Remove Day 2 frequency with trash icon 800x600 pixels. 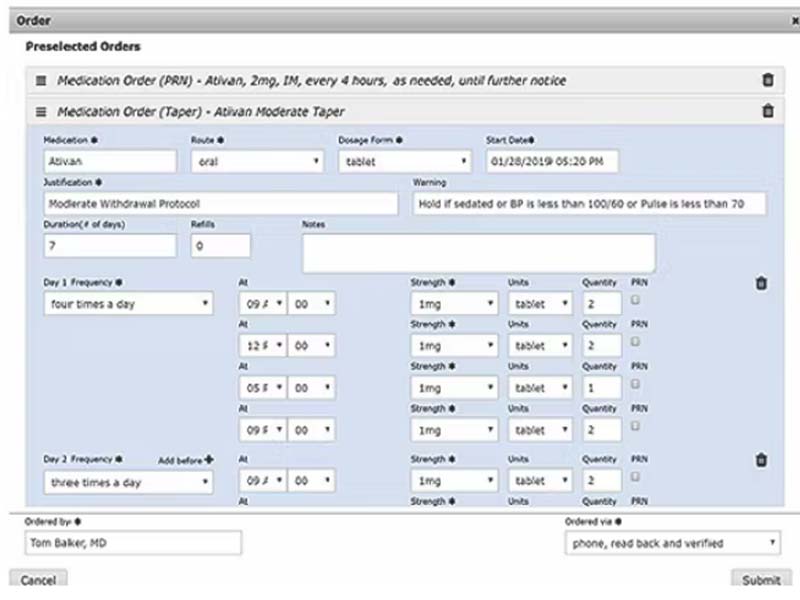[761, 461]
